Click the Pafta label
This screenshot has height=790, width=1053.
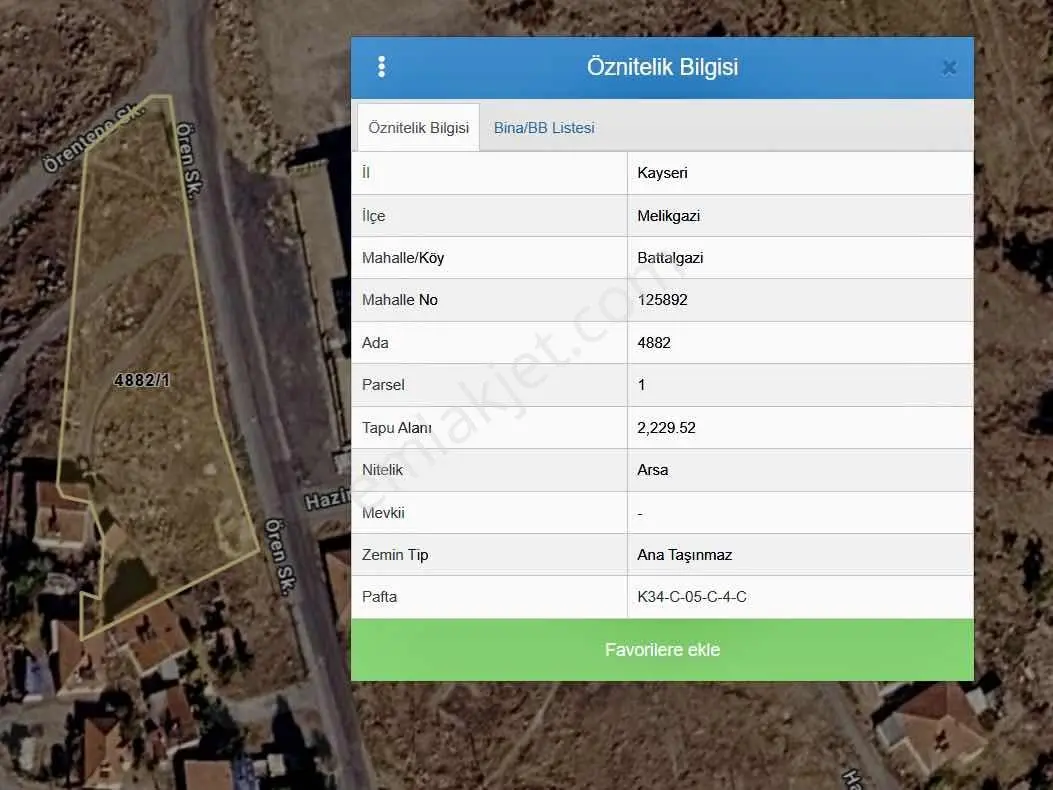(379, 597)
